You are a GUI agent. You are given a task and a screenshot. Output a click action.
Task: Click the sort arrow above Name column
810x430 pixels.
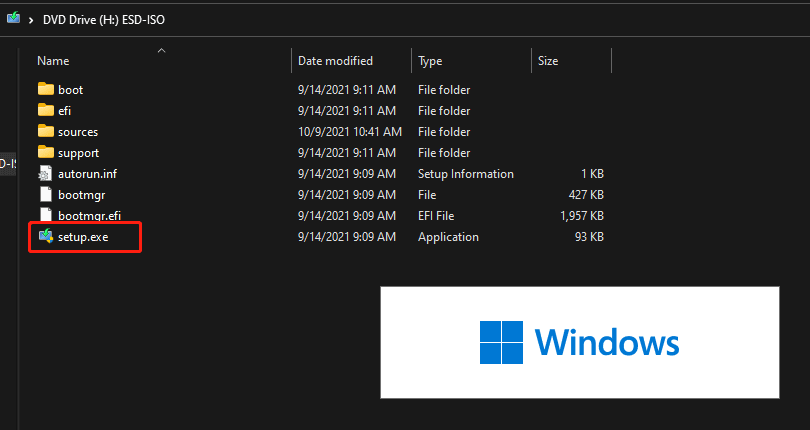[161, 51]
